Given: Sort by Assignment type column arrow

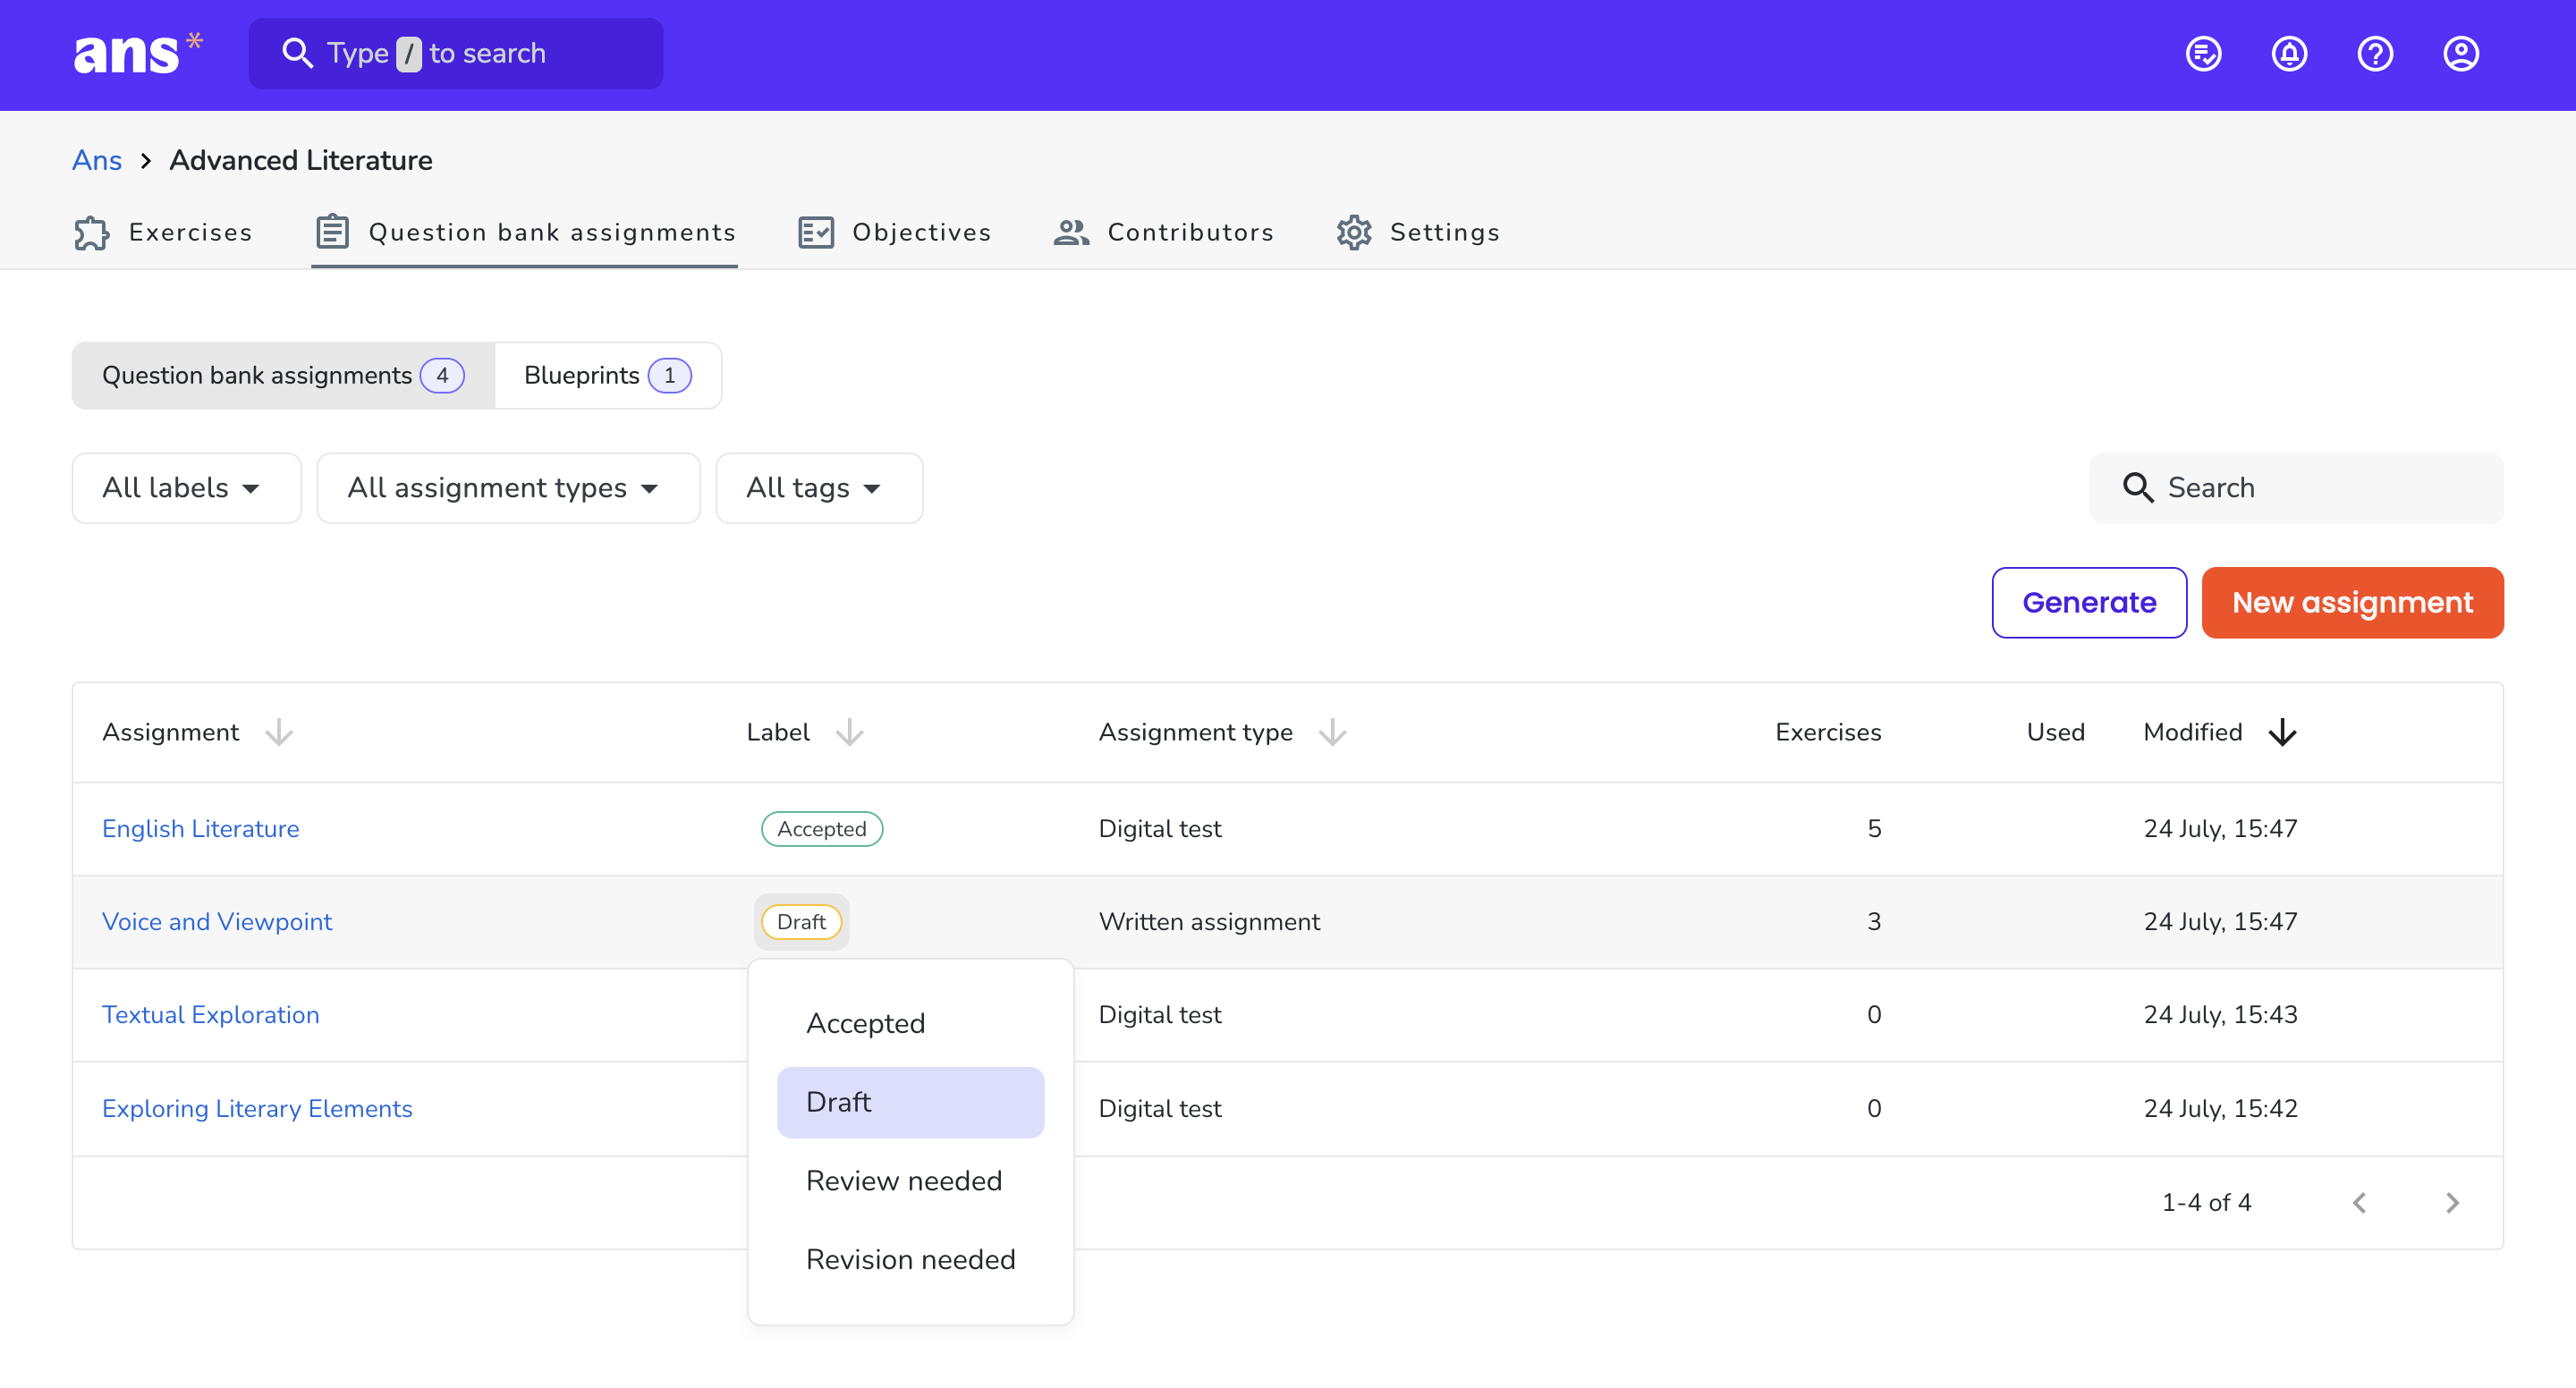Looking at the screenshot, I should (1332, 732).
